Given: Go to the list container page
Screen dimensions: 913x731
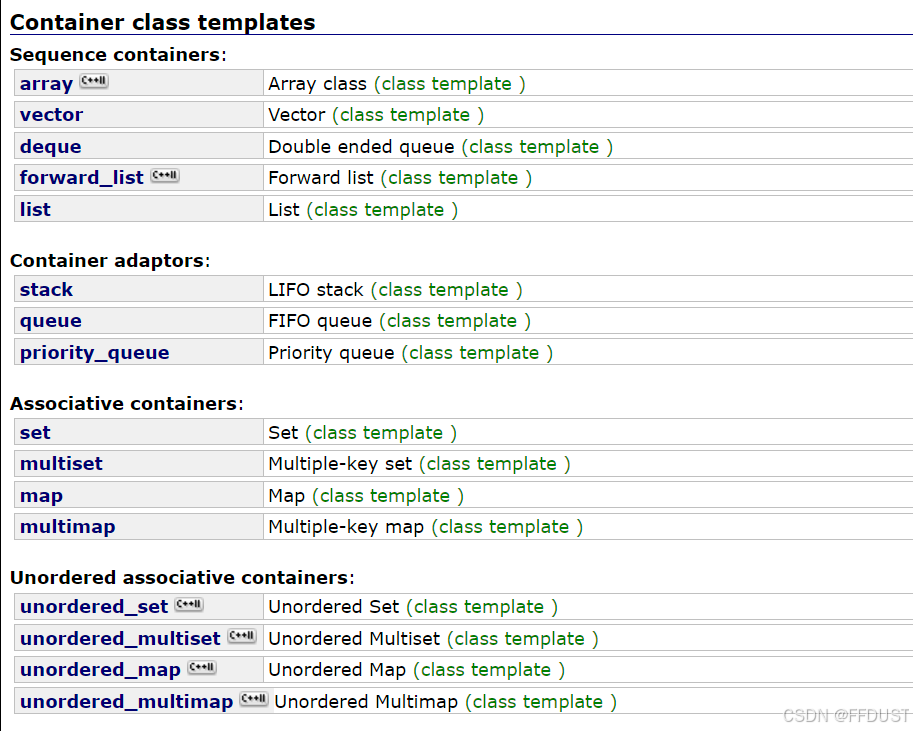Looking at the screenshot, I should coord(35,210).
